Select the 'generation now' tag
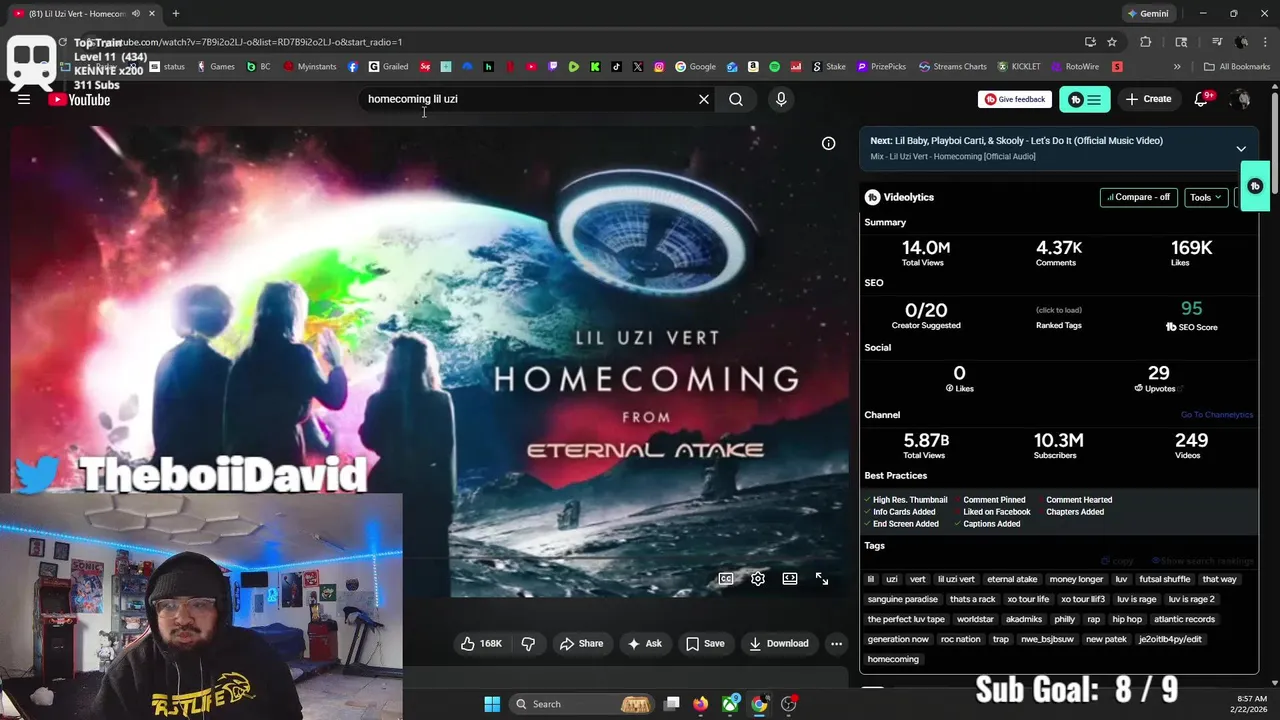 pyautogui.click(x=898, y=639)
